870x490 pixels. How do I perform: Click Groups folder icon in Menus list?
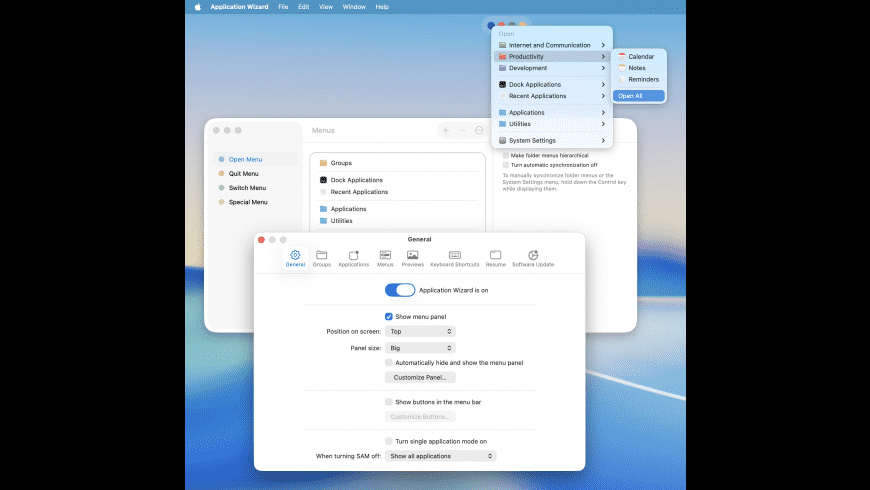[323, 163]
